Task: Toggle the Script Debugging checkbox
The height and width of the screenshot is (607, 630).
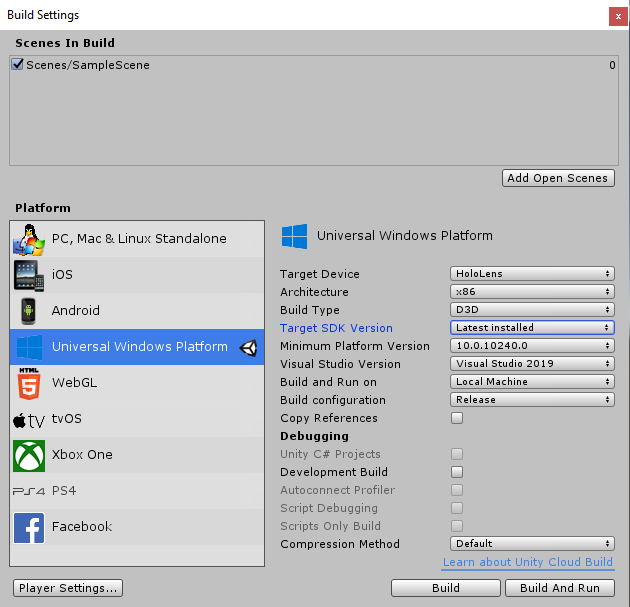Action: click(x=457, y=508)
